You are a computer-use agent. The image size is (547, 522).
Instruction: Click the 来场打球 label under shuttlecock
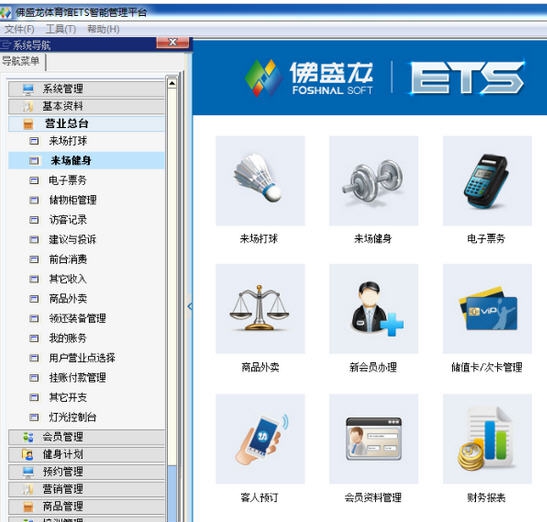click(x=259, y=239)
